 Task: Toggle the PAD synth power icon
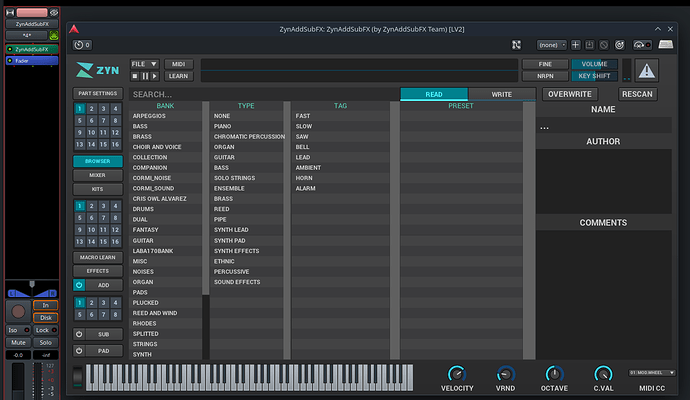tap(80, 351)
